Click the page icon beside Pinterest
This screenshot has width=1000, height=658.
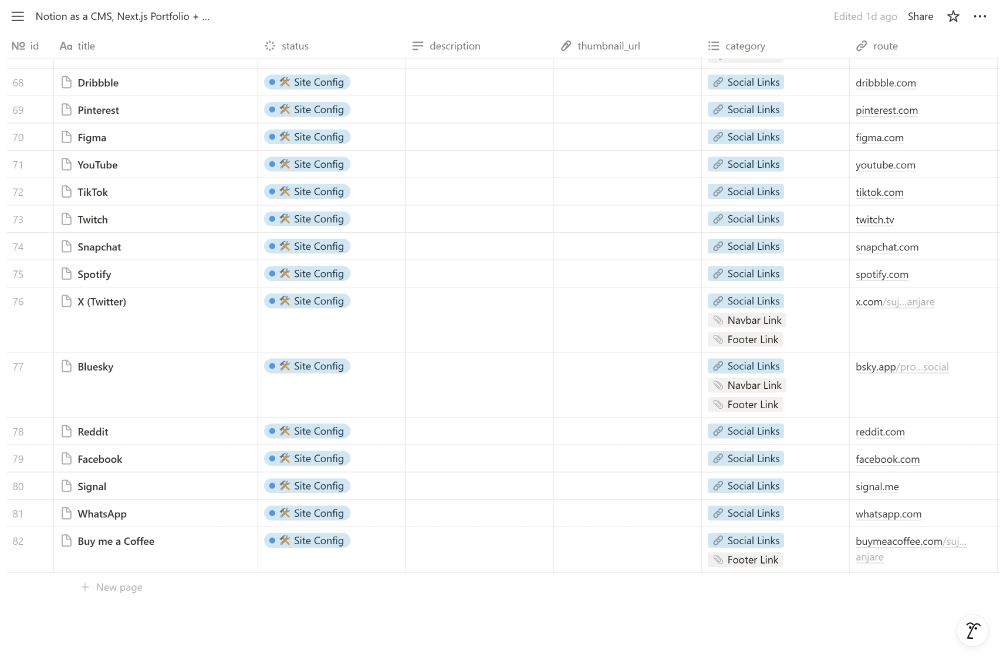pos(66,110)
